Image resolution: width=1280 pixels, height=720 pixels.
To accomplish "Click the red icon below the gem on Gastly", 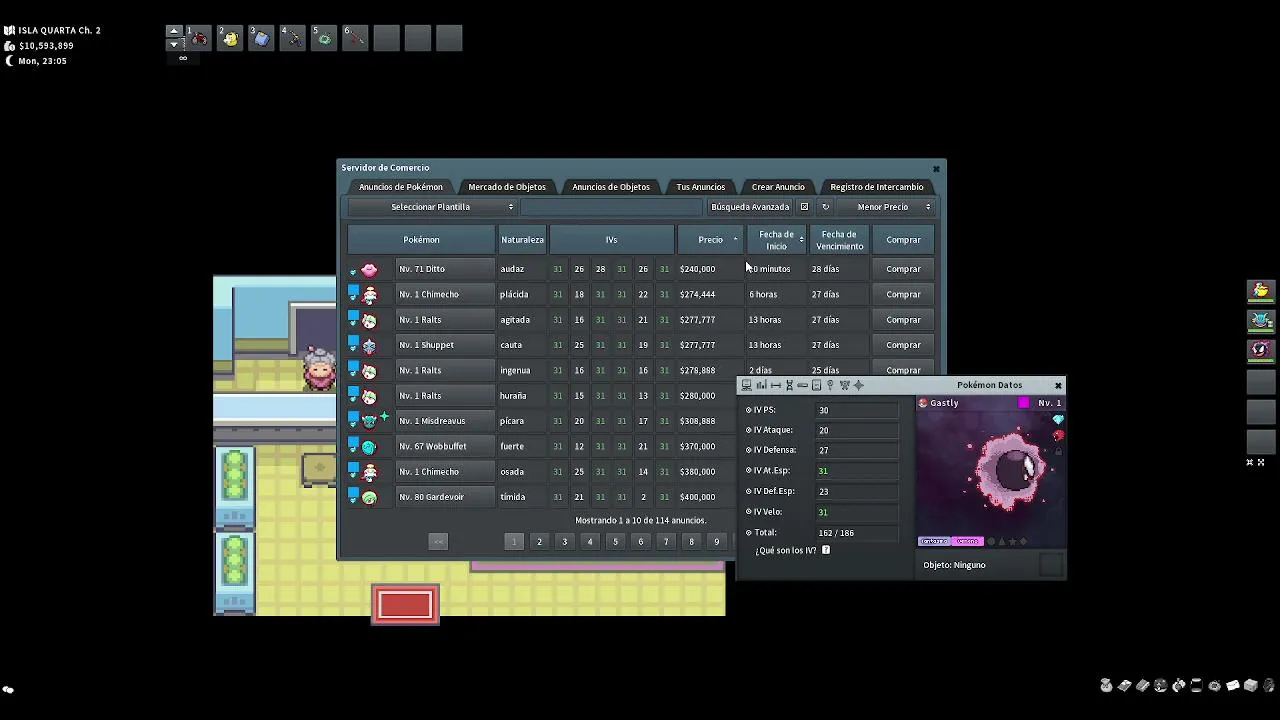I will coord(1058,436).
